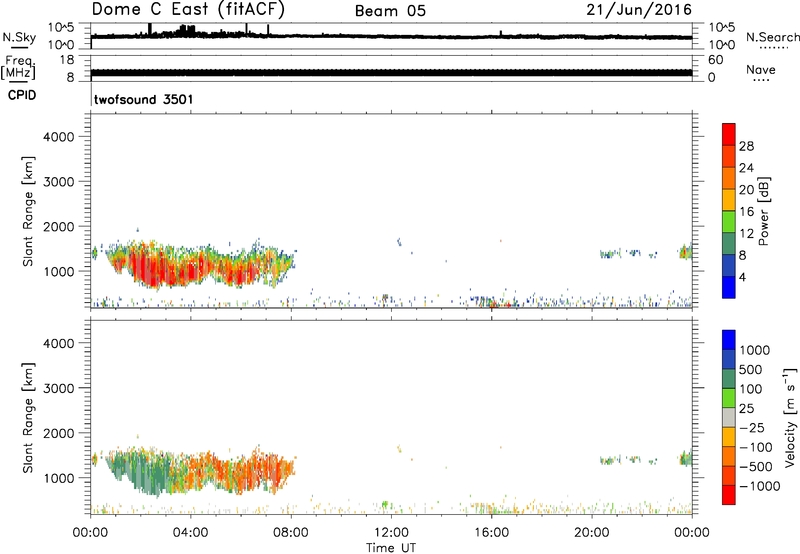Click the 'Slant Range [km]' label of velocity panel

[x=28, y=418]
